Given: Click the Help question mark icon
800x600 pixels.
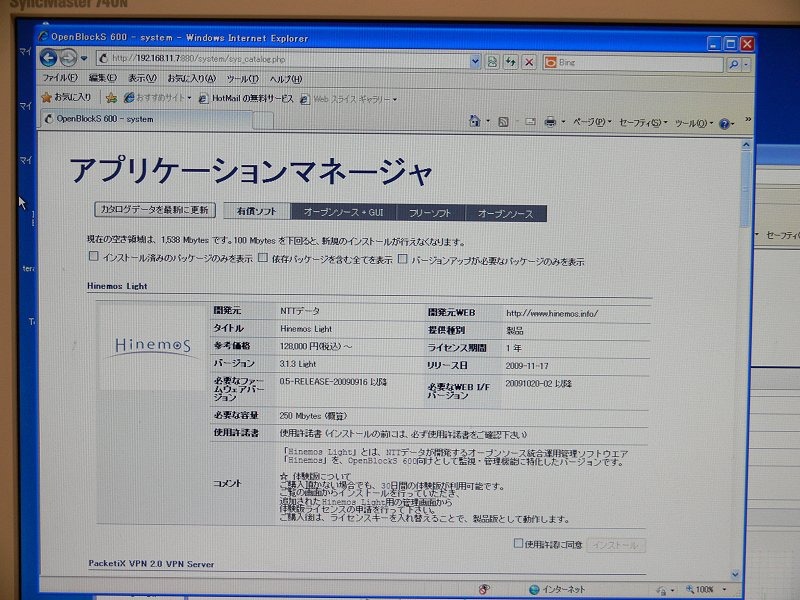Looking at the screenshot, I should pos(724,124).
